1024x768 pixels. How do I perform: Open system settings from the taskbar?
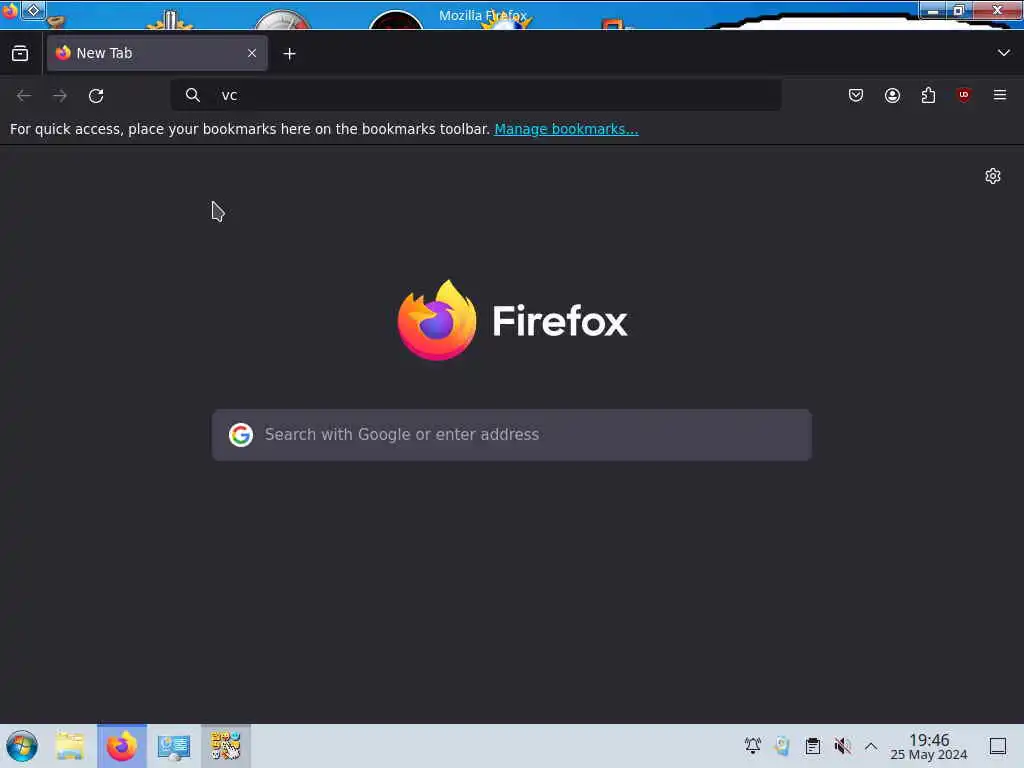(x=174, y=746)
